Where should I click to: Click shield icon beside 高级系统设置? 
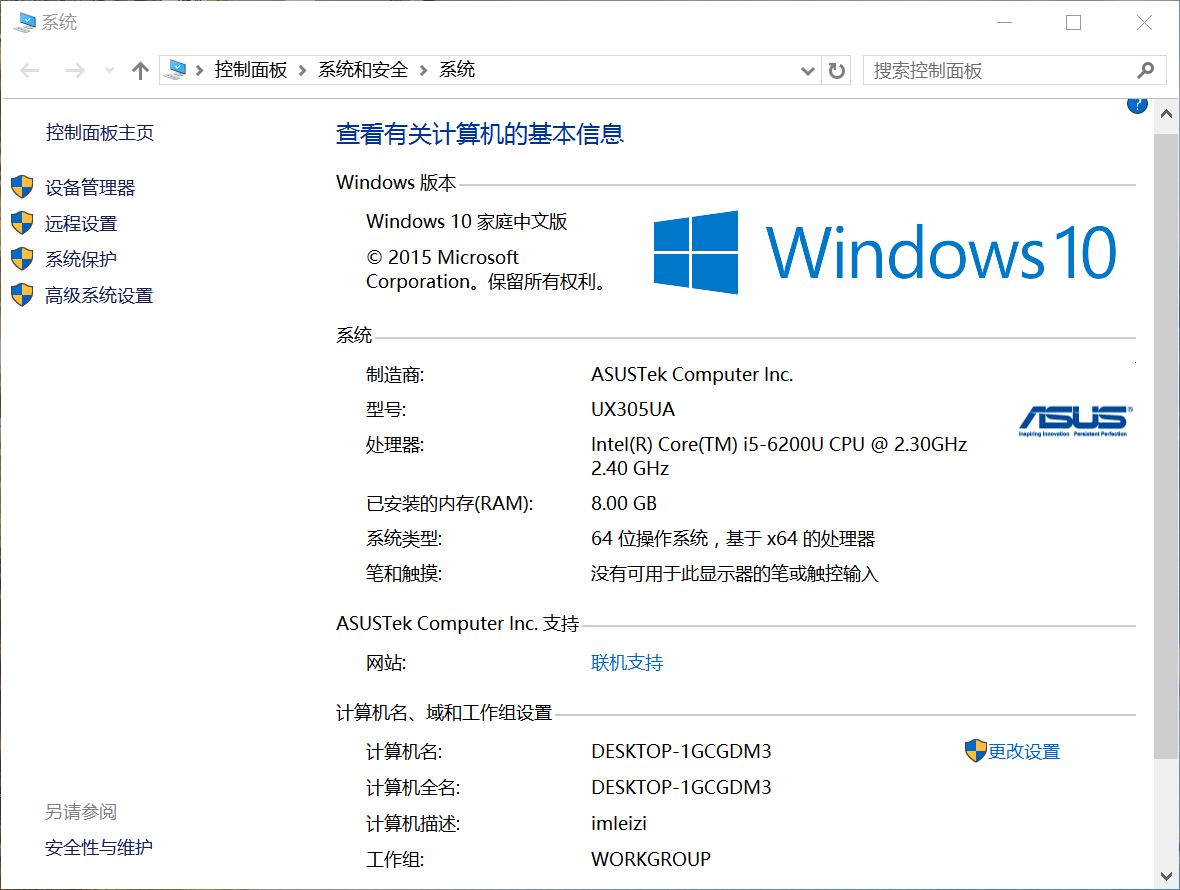tap(23, 295)
